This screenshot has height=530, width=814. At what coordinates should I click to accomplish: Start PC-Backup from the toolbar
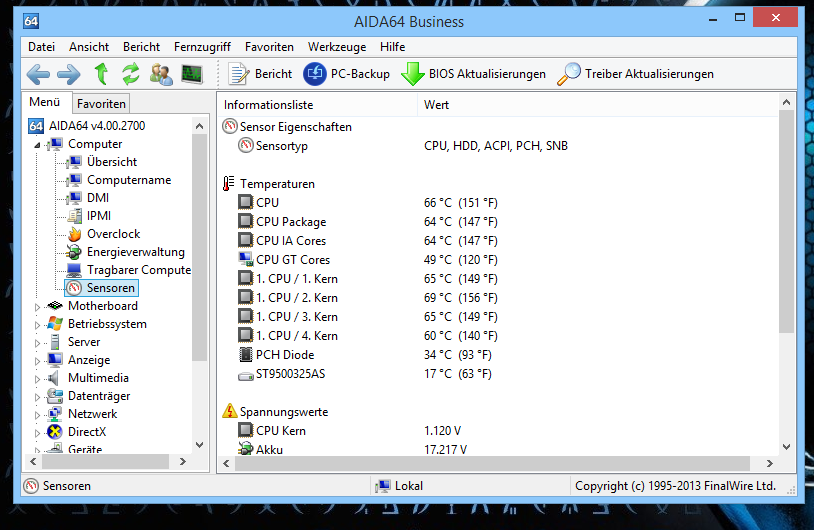click(346, 74)
